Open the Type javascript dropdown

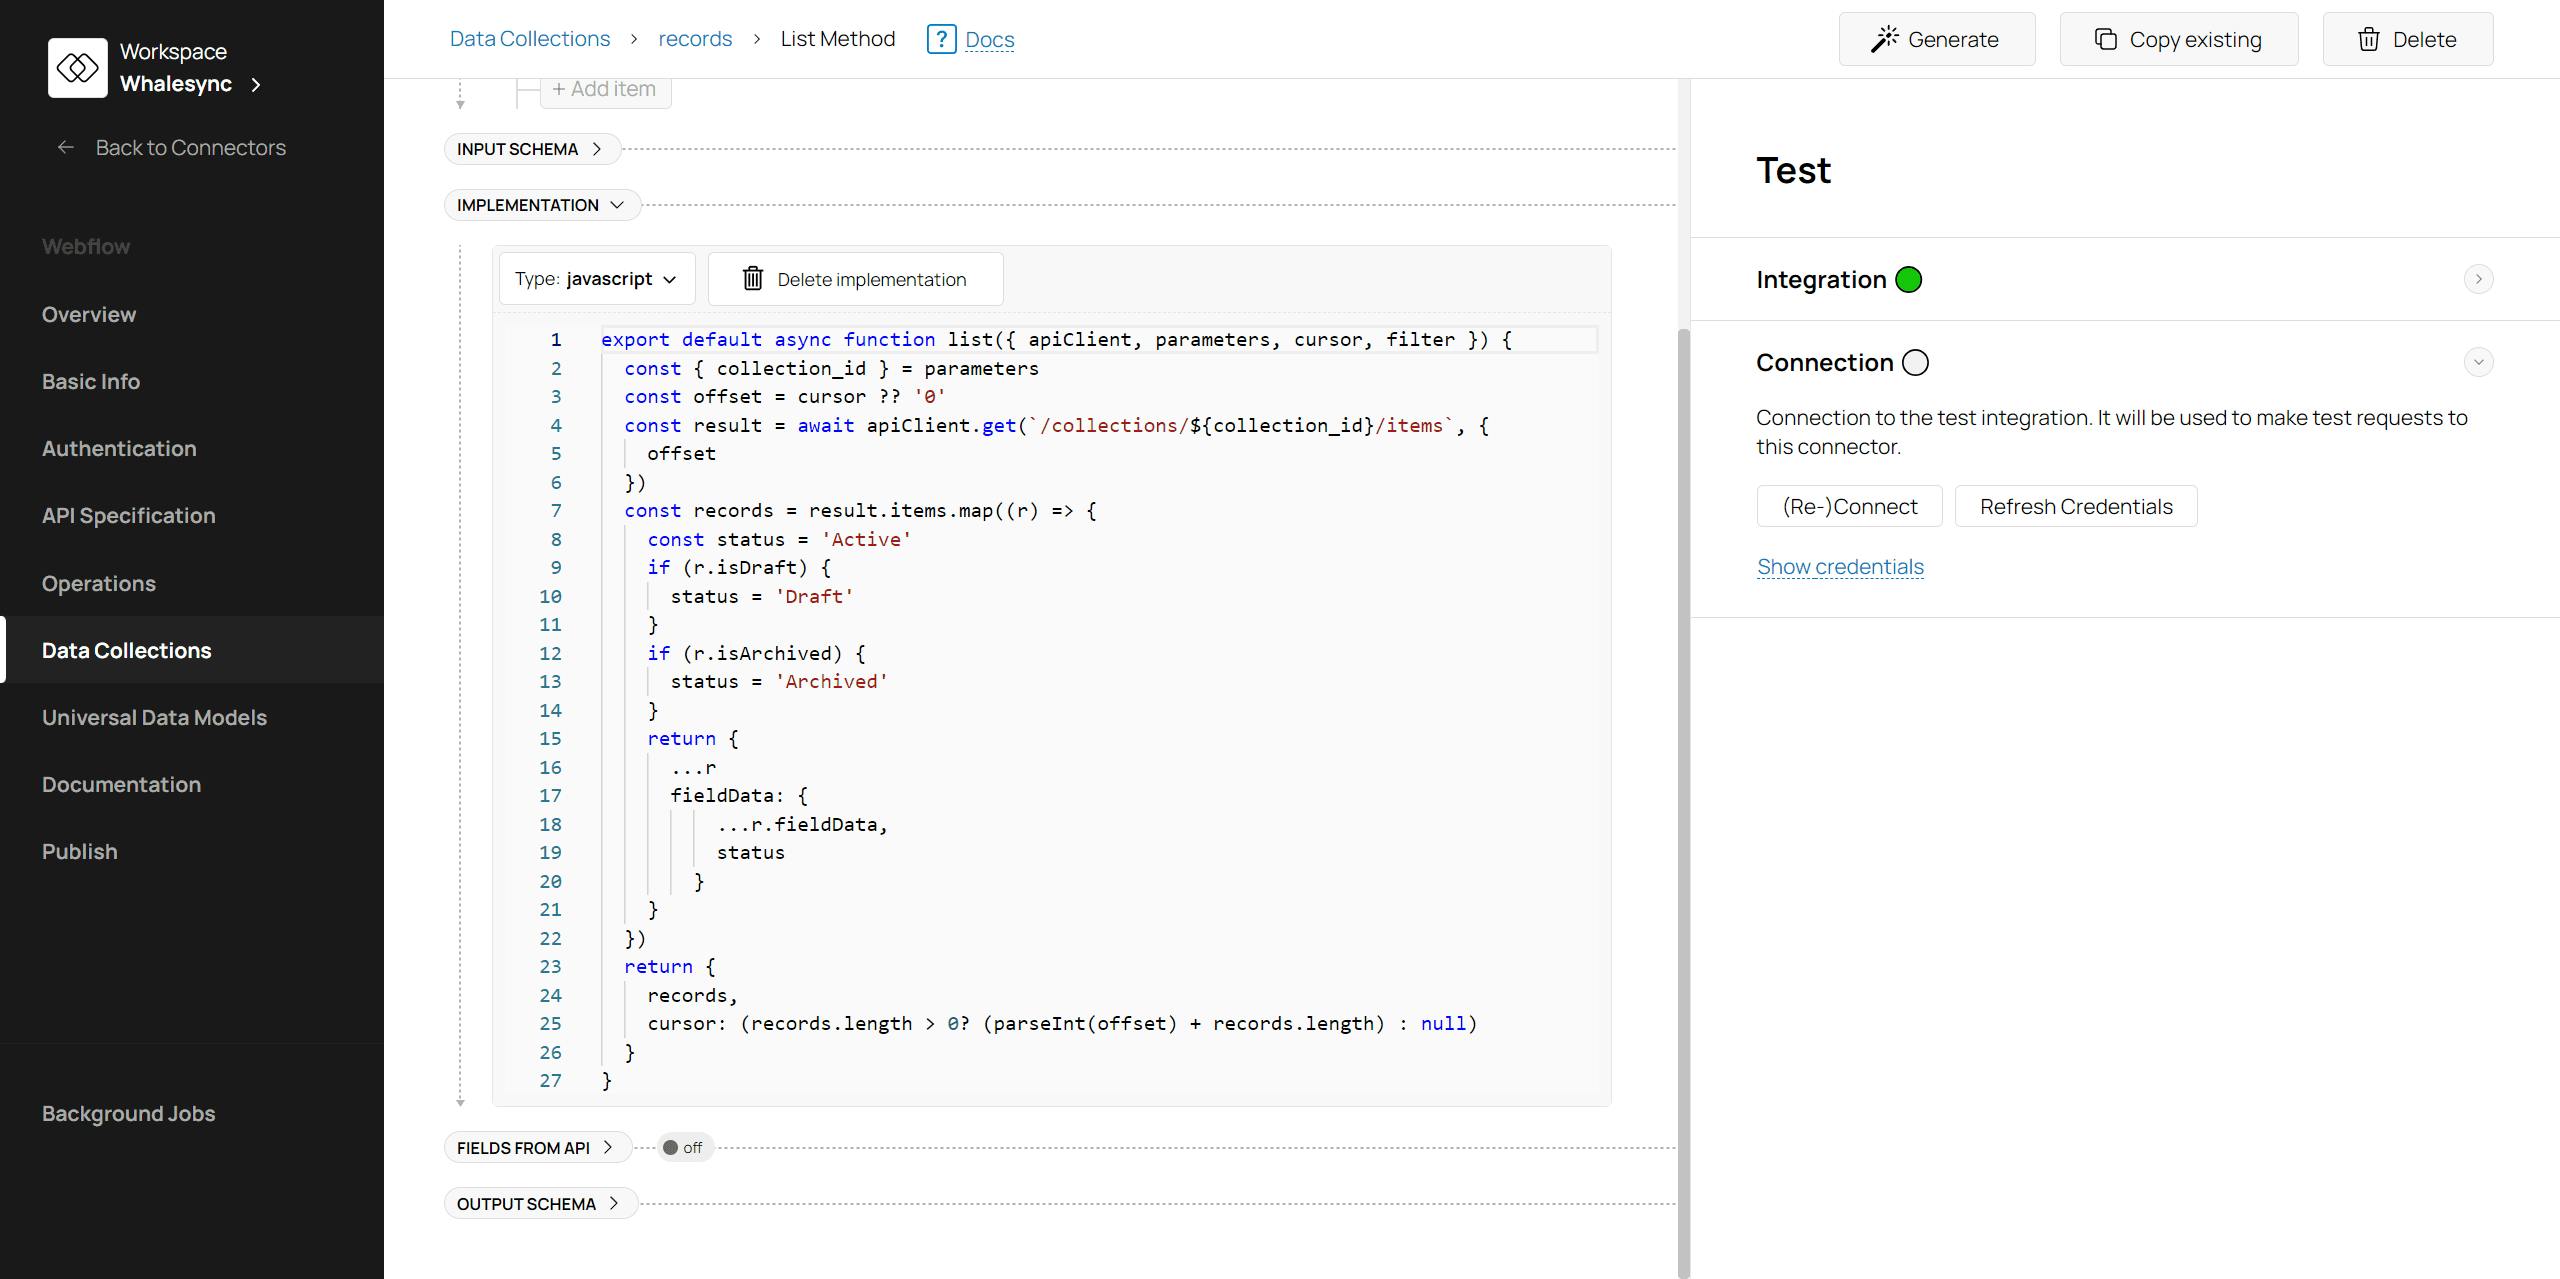tap(596, 279)
